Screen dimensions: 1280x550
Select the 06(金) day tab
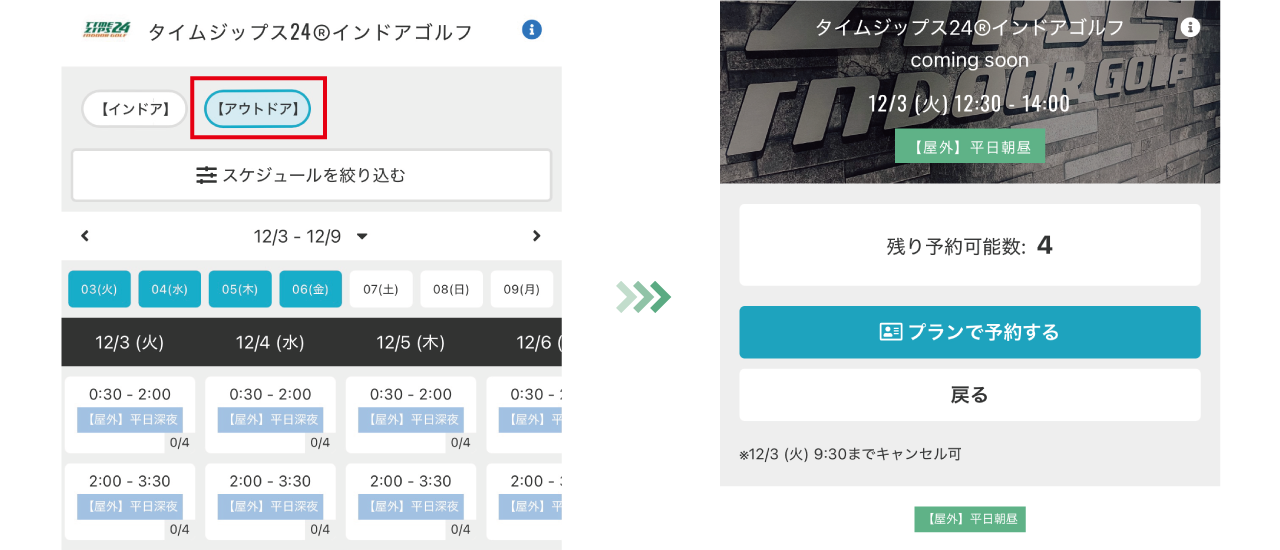311,289
